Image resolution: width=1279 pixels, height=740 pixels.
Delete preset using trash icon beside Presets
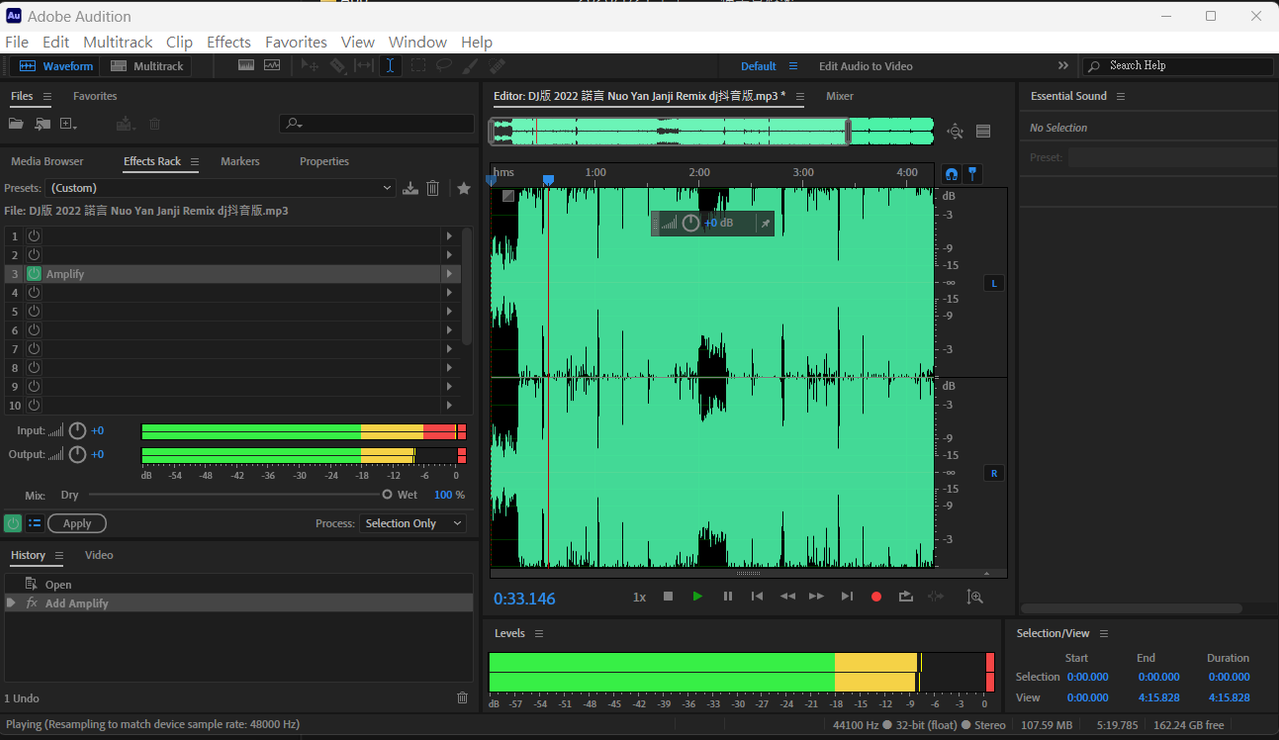click(433, 188)
